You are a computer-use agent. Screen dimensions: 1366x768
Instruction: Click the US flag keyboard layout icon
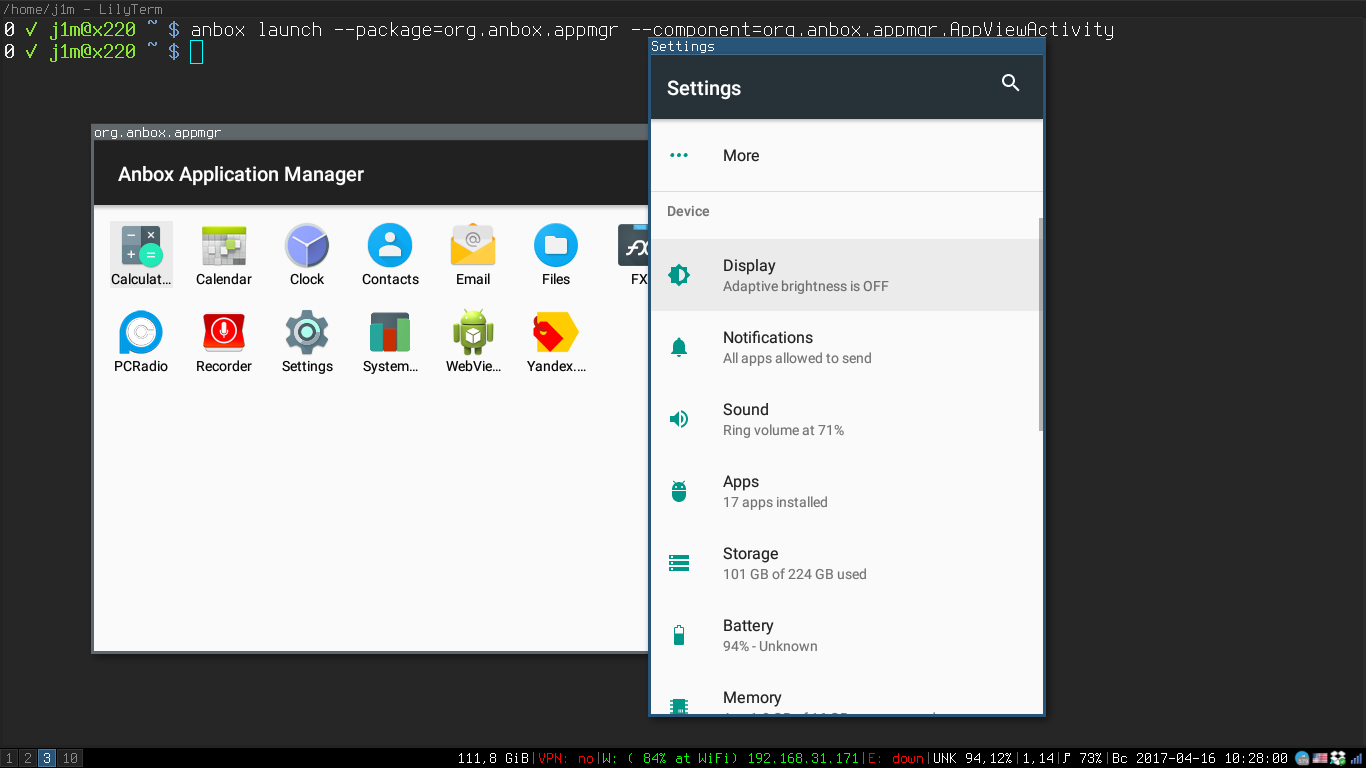[x=1320, y=758]
